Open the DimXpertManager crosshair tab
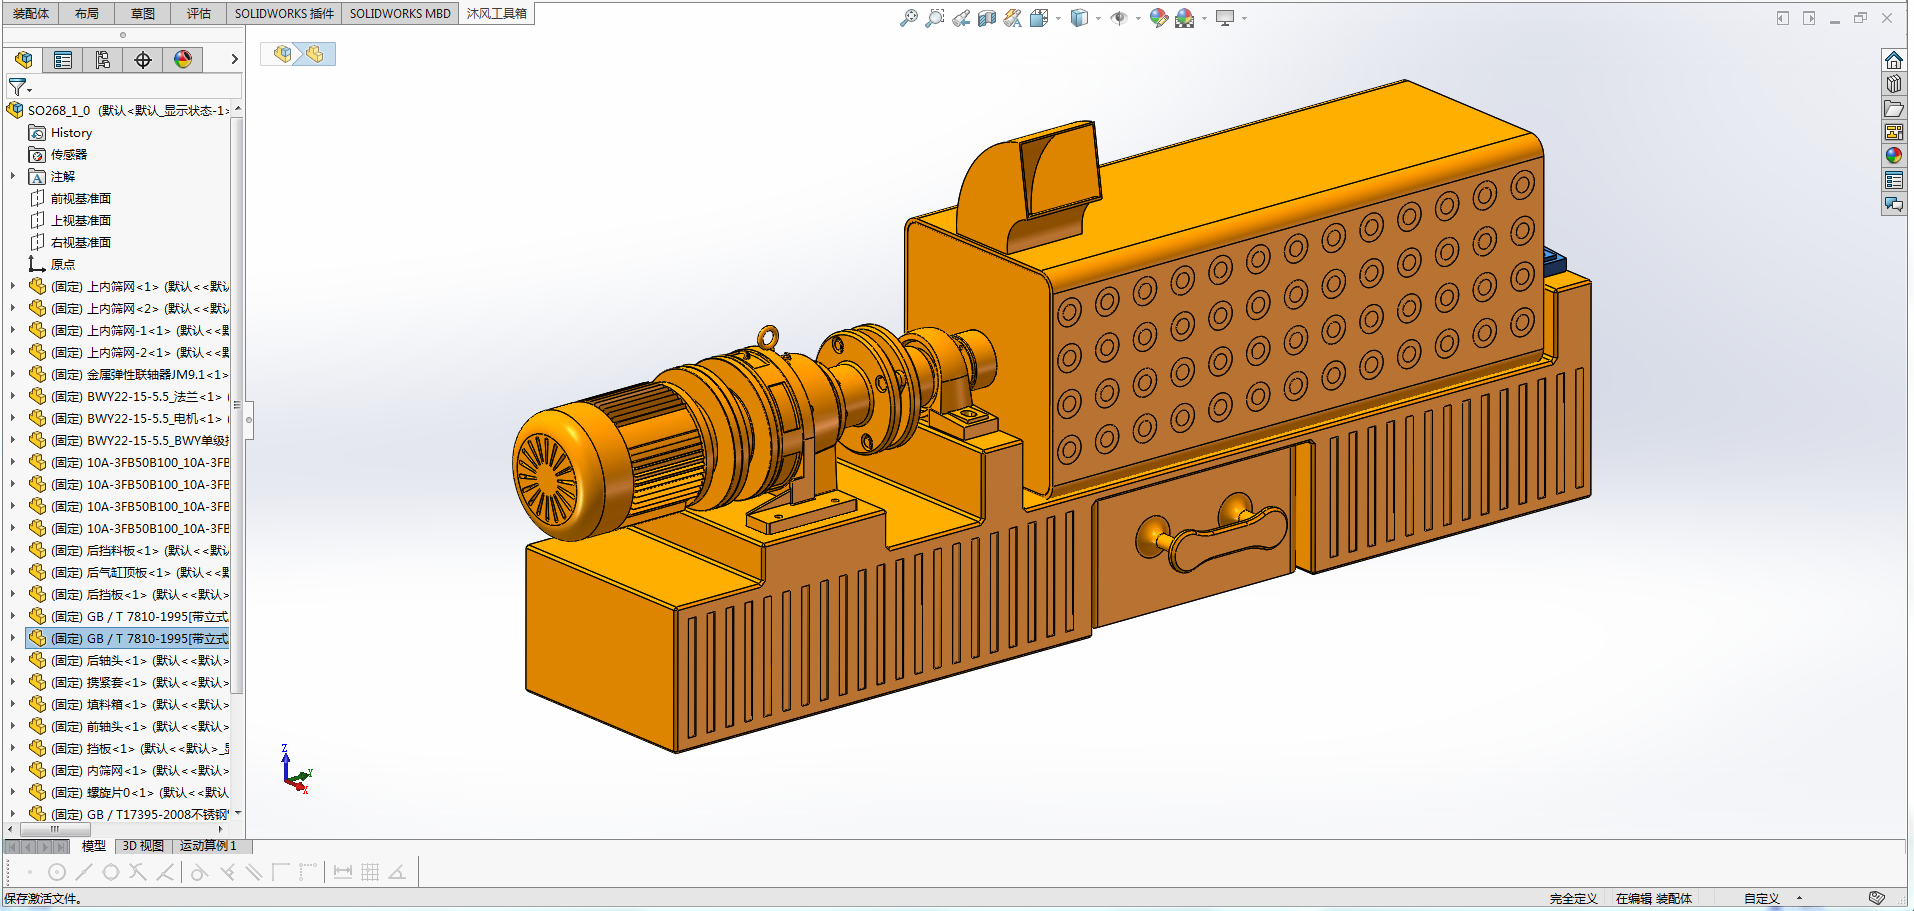Screen dimensions: 1914x911 (x=143, y=59)
